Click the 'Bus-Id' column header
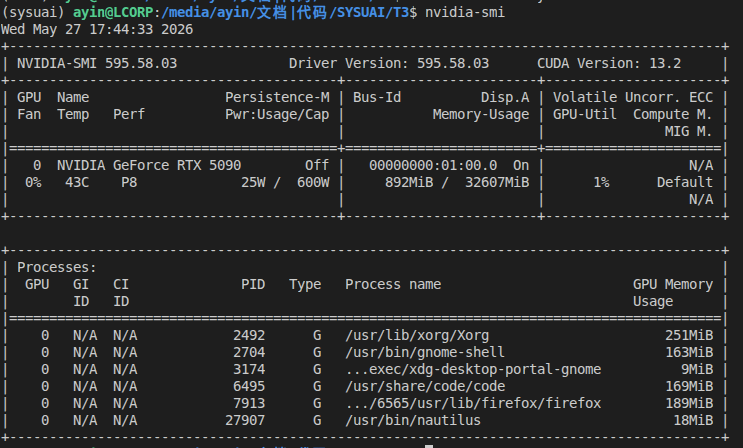The width and height of the screenshot is (743, 448). tap(377, 97)
